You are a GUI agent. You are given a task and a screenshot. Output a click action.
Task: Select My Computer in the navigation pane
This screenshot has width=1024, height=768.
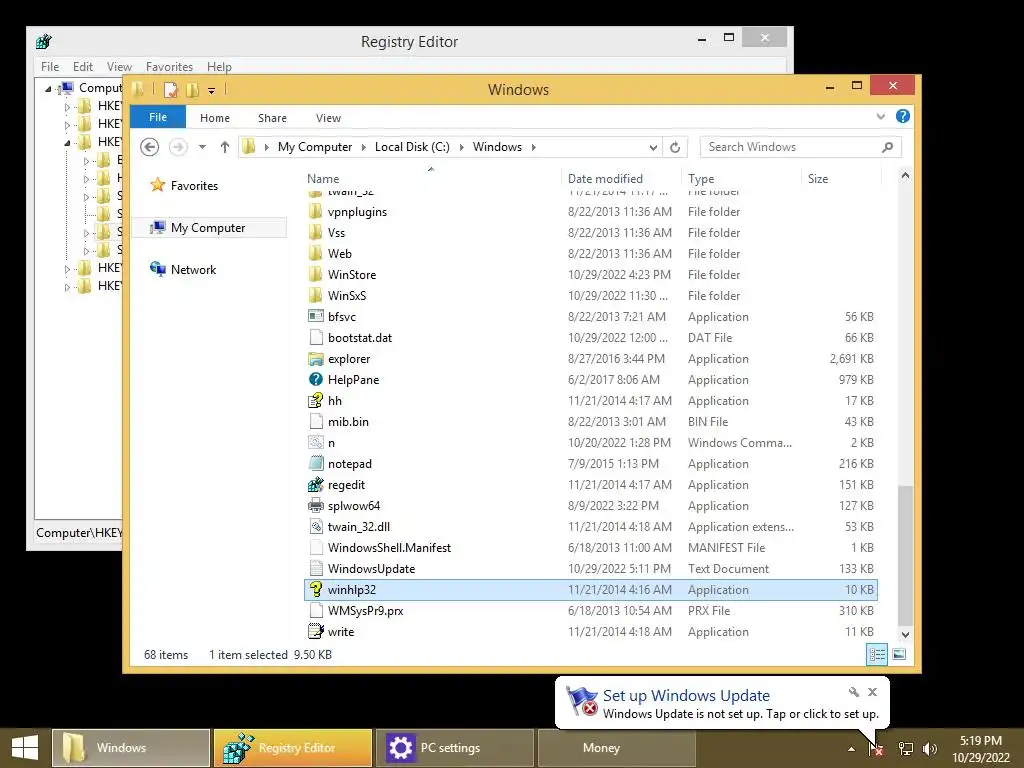point(209,227)
